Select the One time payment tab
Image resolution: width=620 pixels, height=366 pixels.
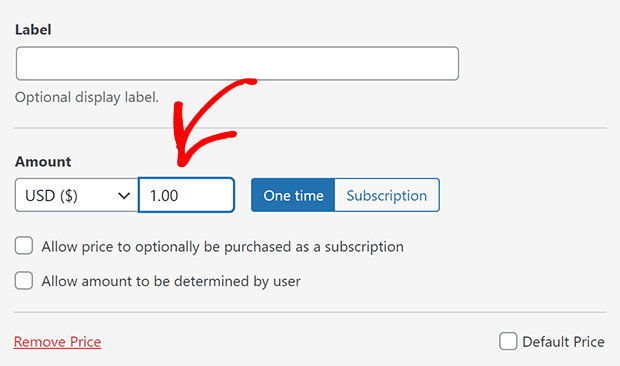(293, 195)
